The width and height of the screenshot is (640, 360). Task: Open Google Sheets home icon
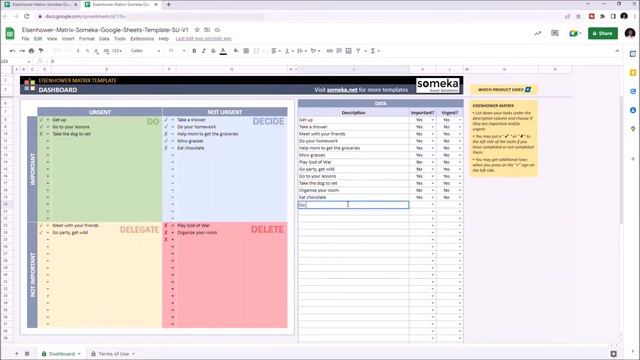[10, 33]
